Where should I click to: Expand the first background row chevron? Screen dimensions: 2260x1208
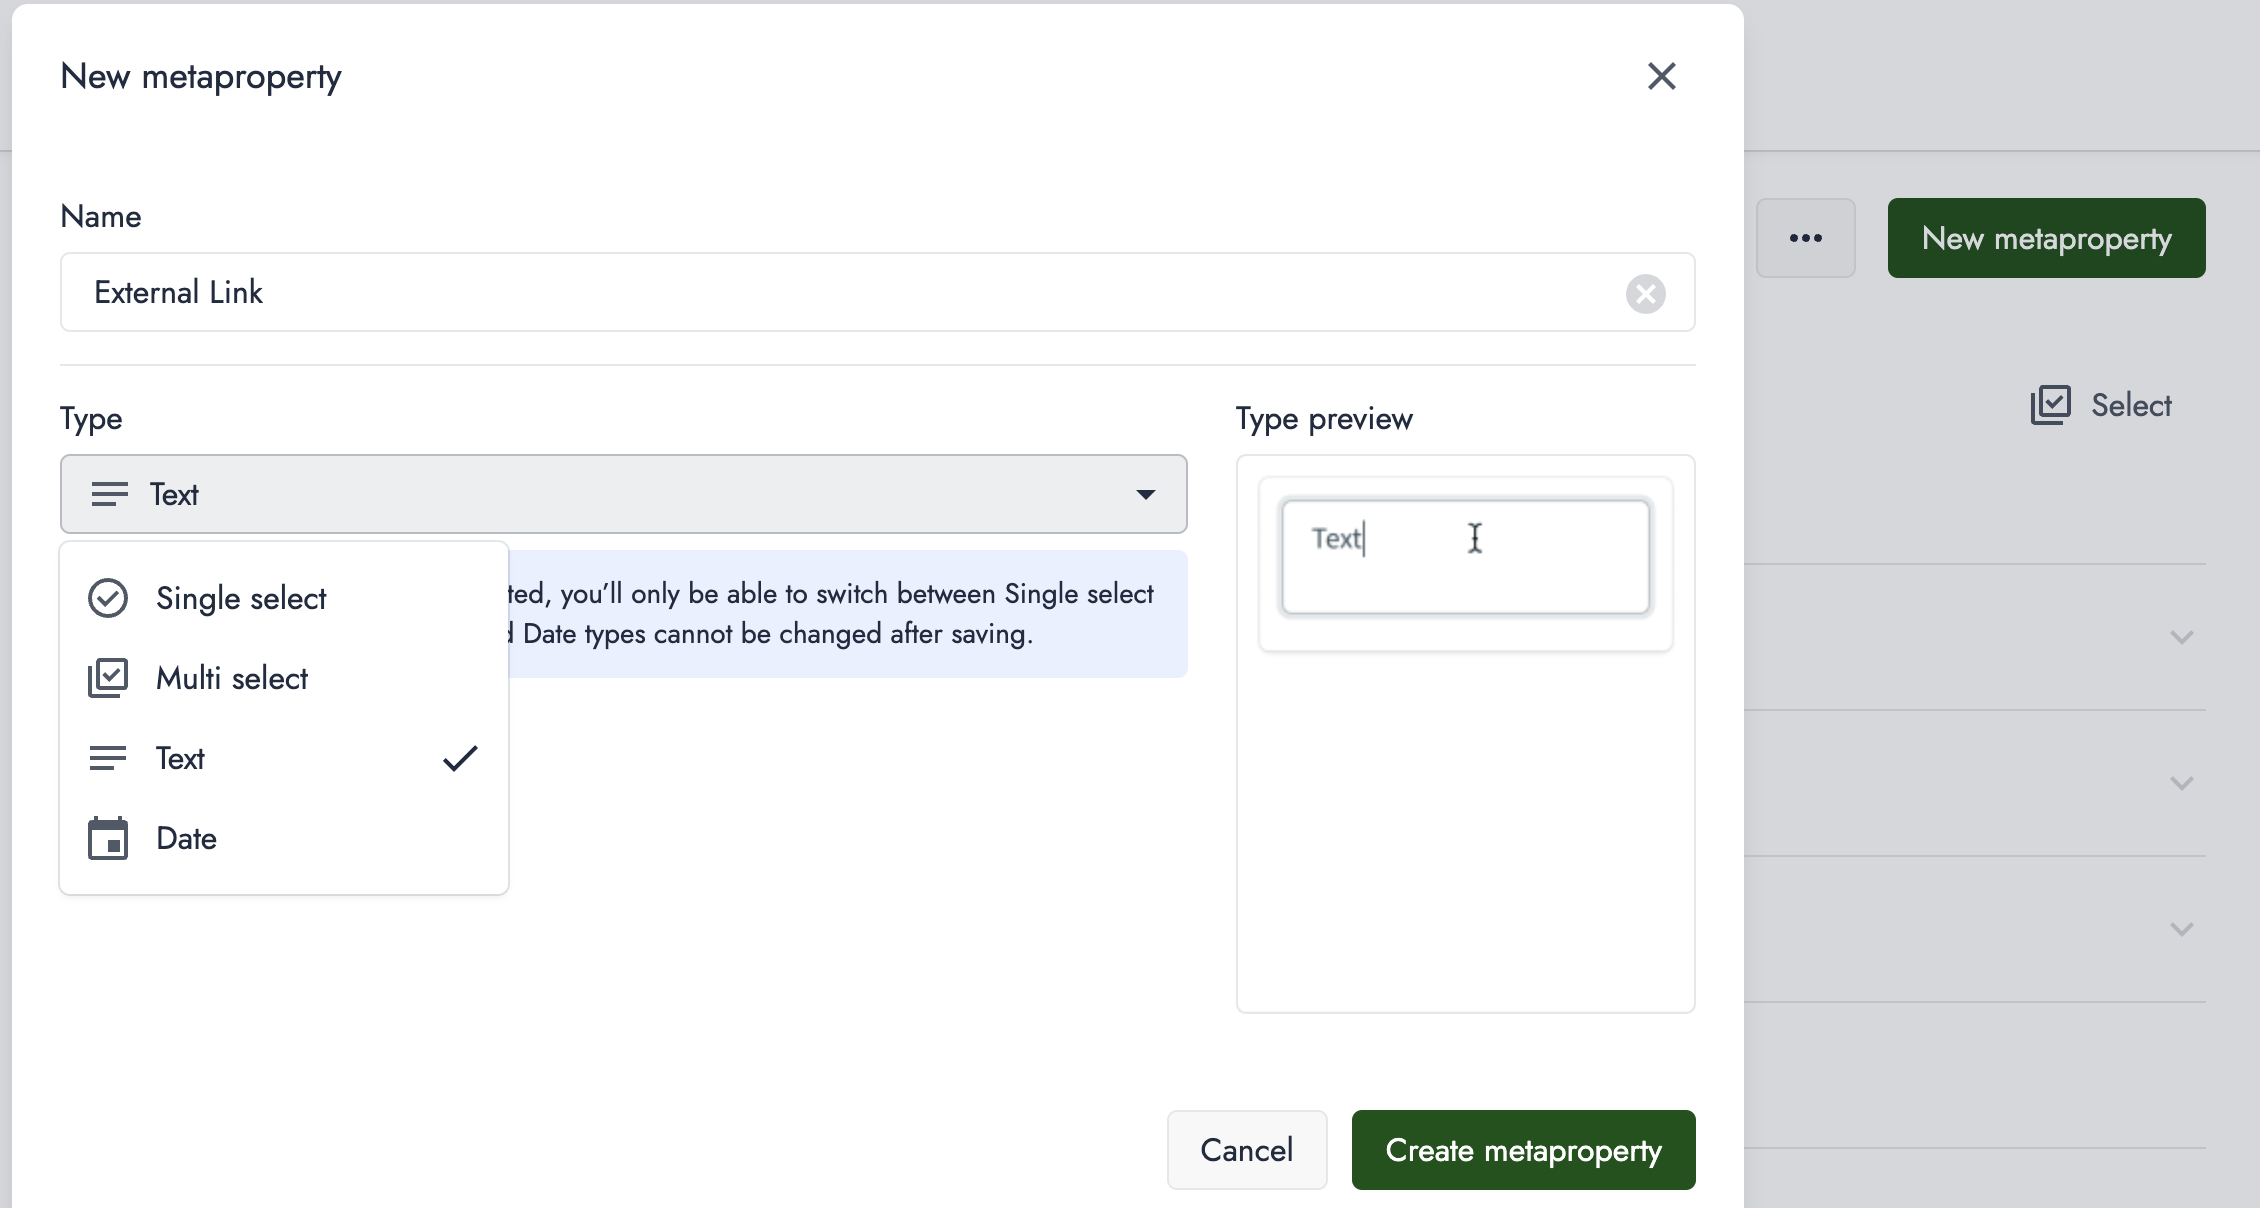tap(2182, 637)
